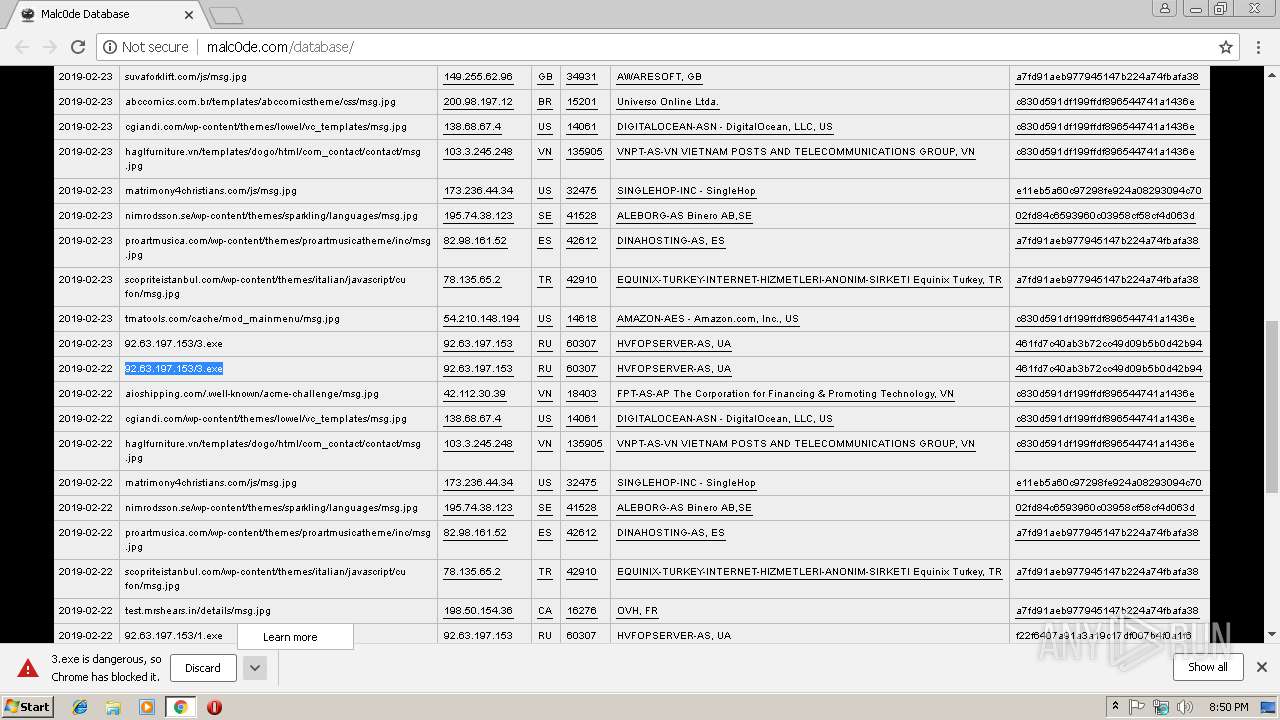Click aioshipping.com acme-challenge msg.jpg entry
The width and height of the screenshot is (1280, 720).
(x=252, y=394)
